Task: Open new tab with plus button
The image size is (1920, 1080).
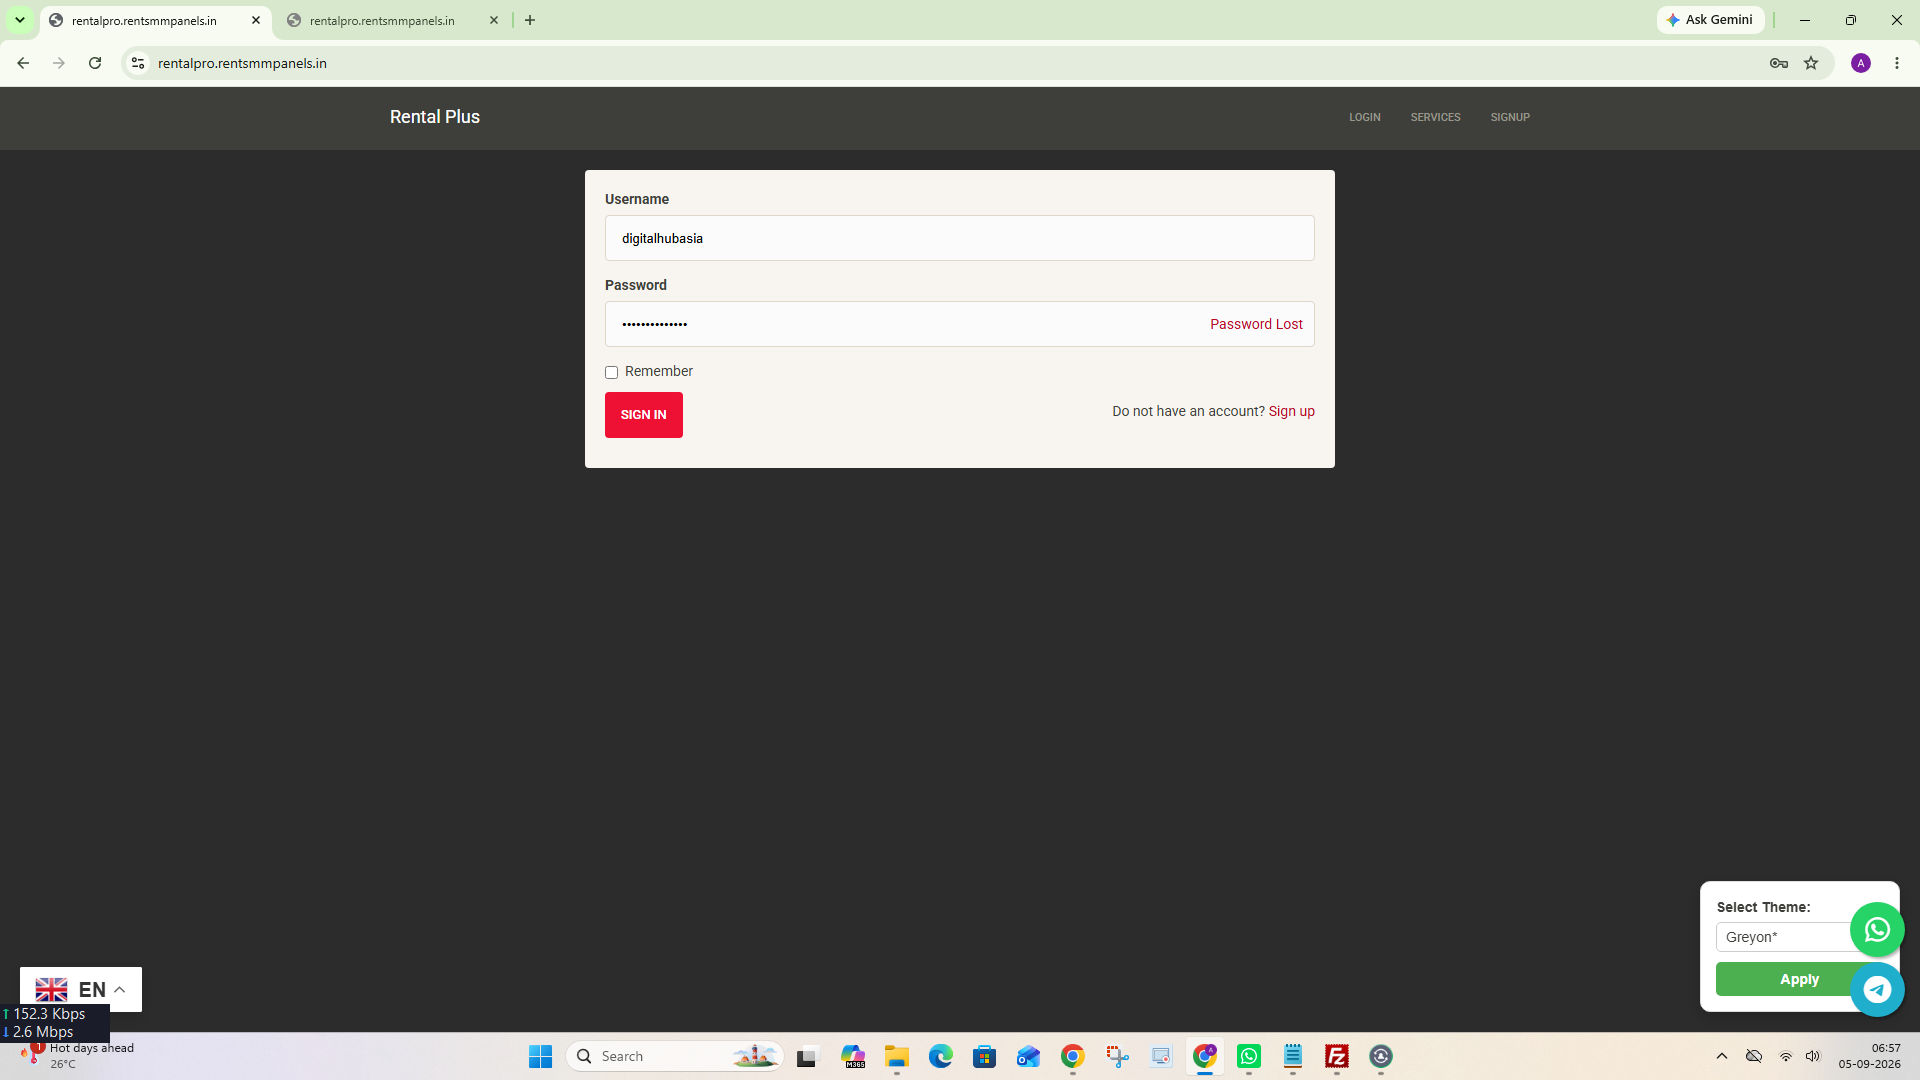Action: (530, 20)
